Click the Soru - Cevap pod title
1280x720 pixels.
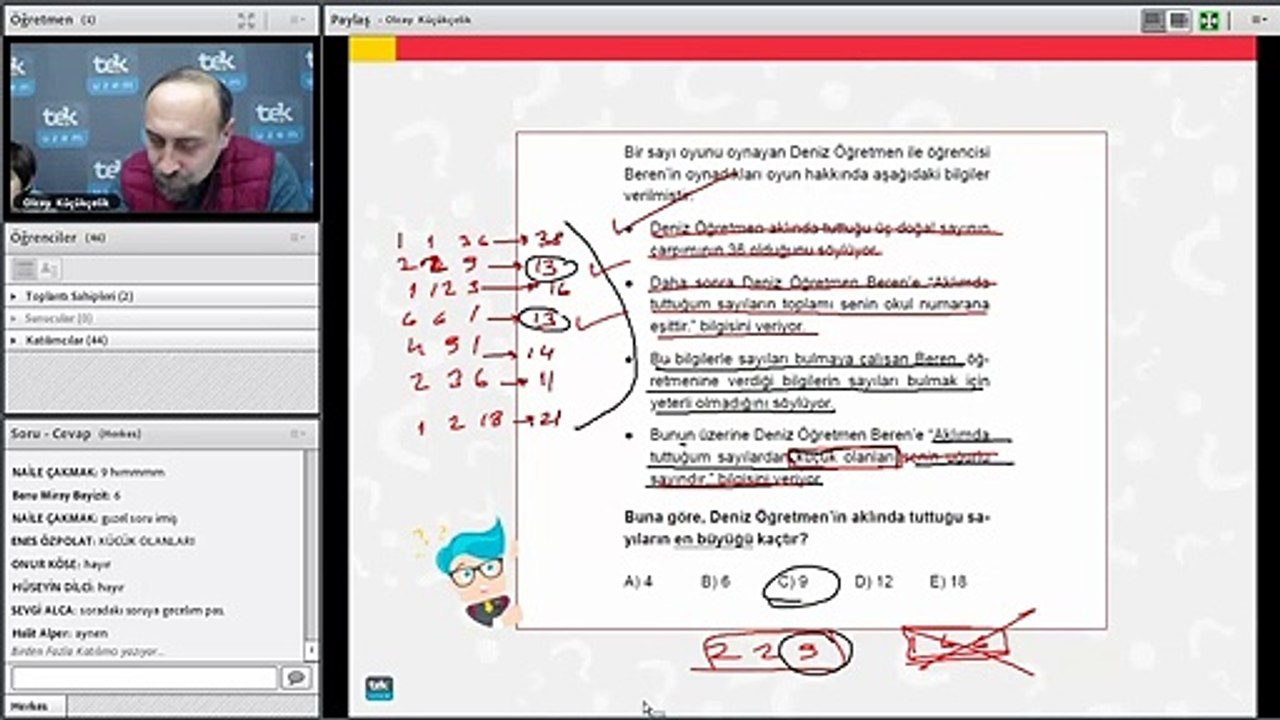[50, 434]
